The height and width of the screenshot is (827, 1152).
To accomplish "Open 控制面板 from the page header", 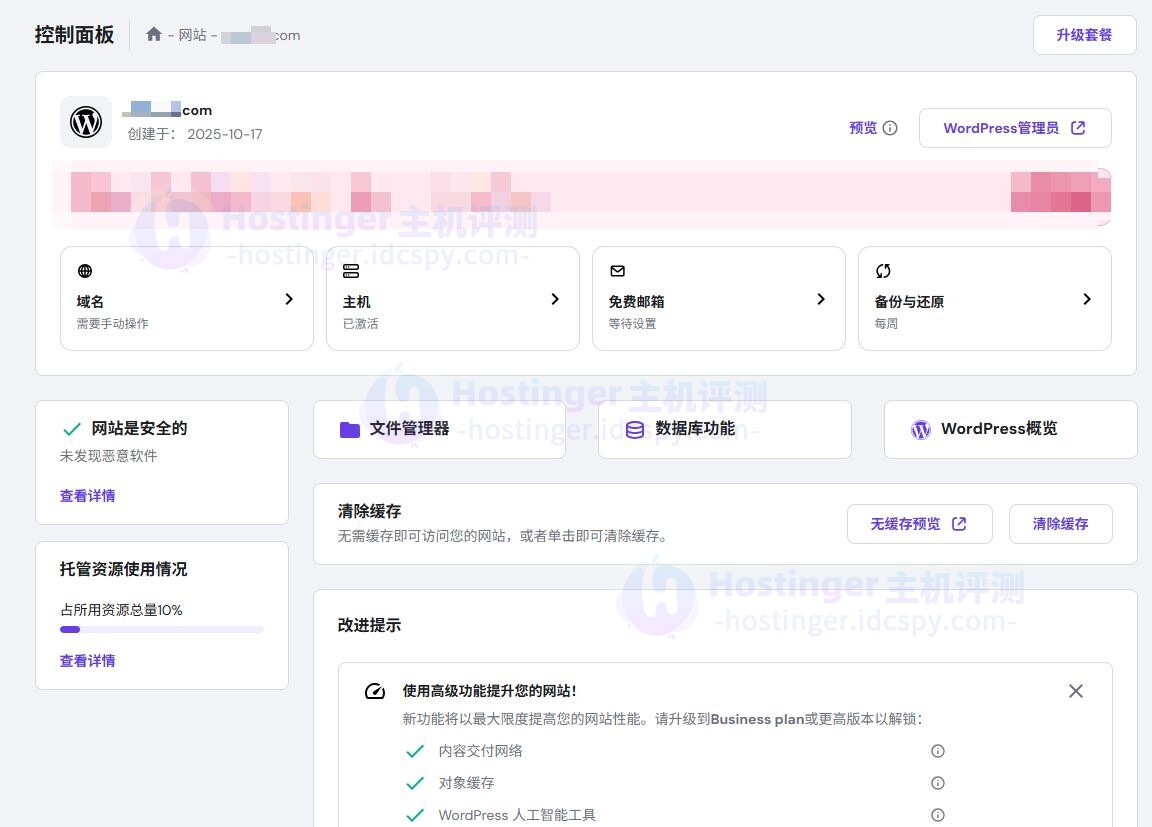I will (74, 34).
